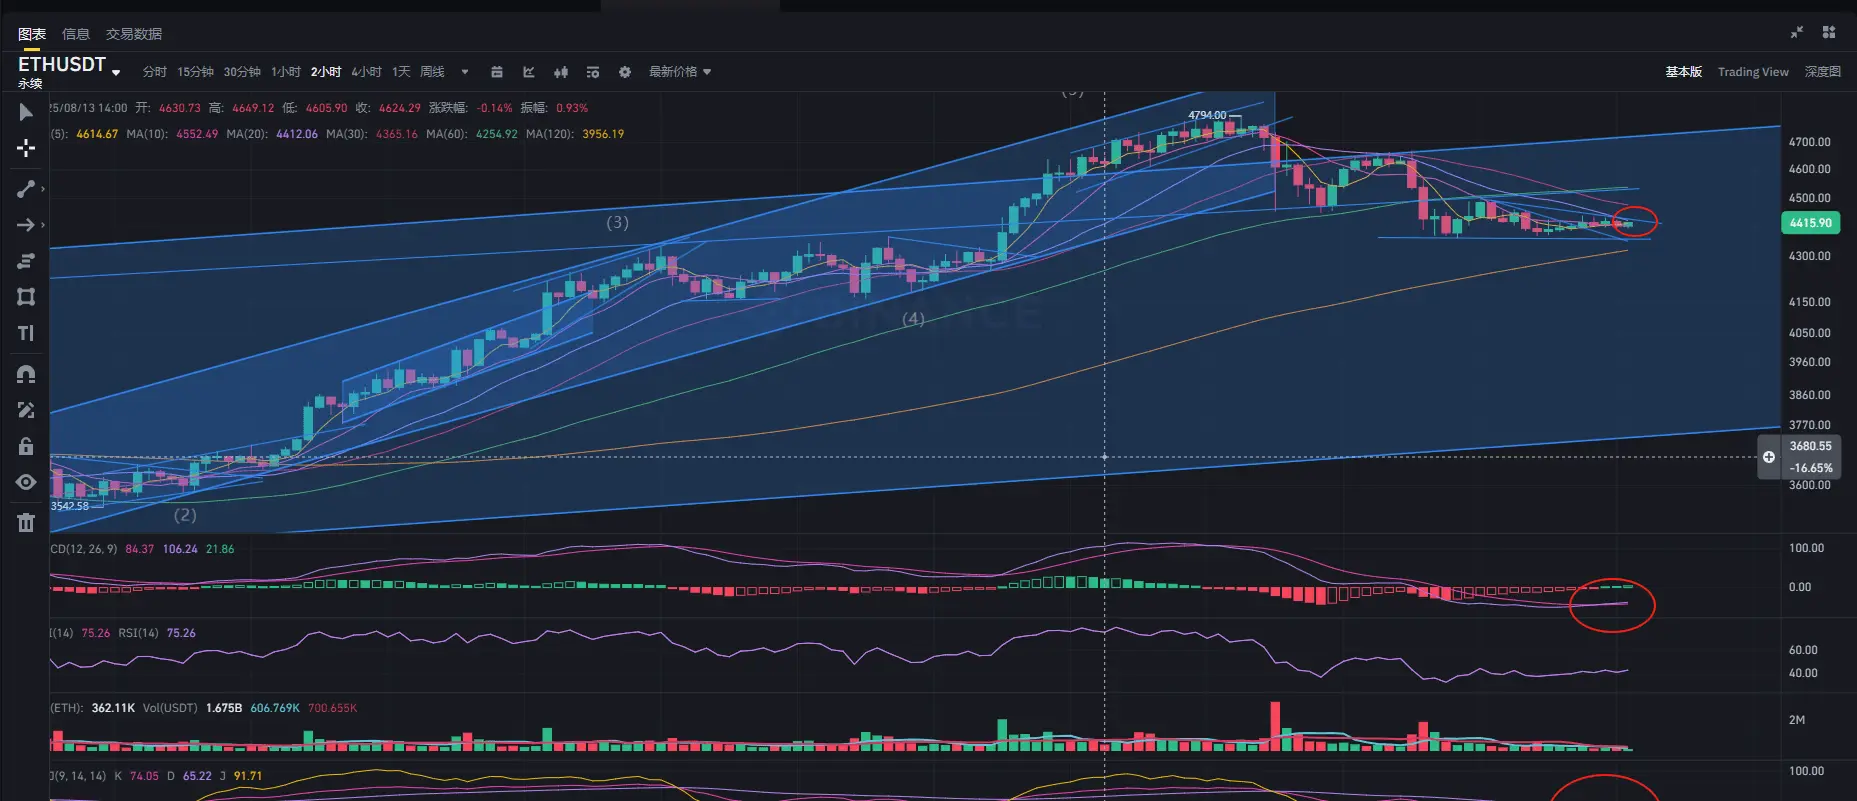Select the rectangle shape tool
Image resolution: width=1857 pixels, height=801 pixels.
coord(26,297)
